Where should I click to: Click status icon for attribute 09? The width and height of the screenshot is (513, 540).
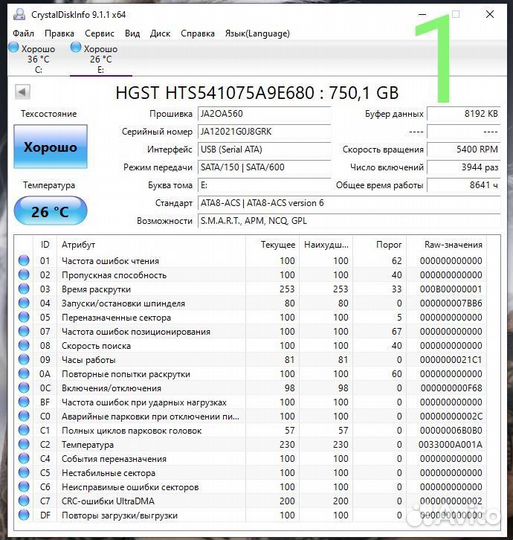(x=24, y=360)
